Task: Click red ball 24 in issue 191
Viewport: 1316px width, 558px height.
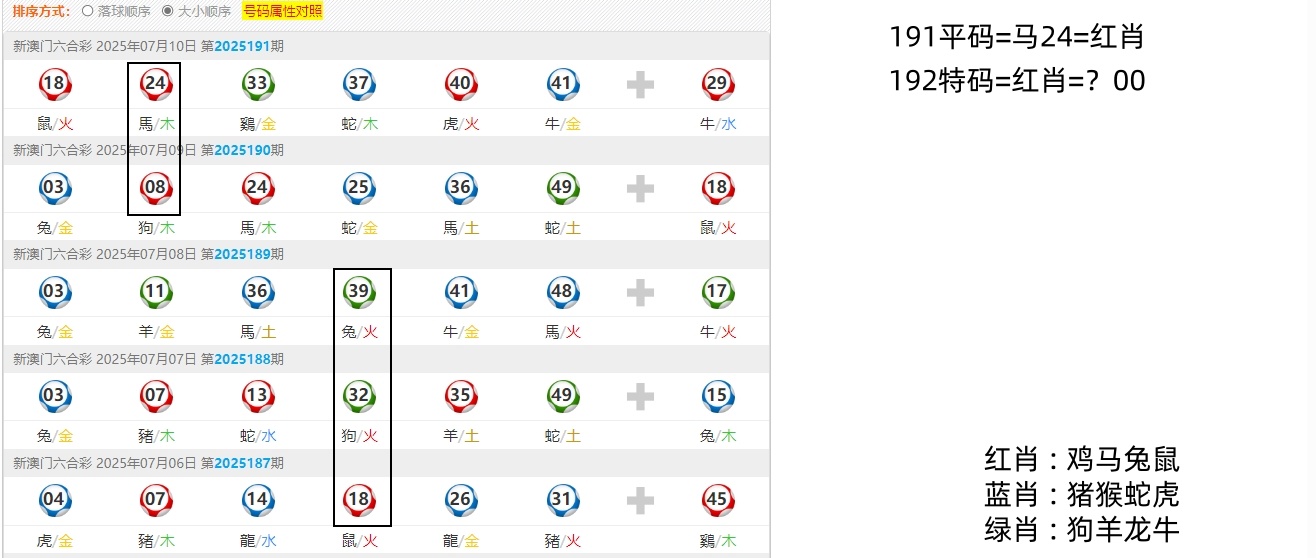Action: click(156, 84)
